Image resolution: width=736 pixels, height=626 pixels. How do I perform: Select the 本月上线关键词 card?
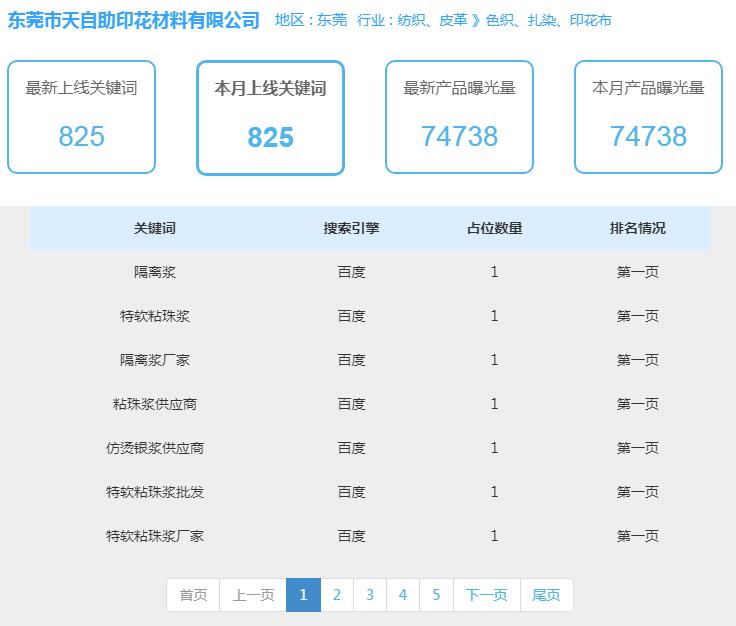[270, 118]
